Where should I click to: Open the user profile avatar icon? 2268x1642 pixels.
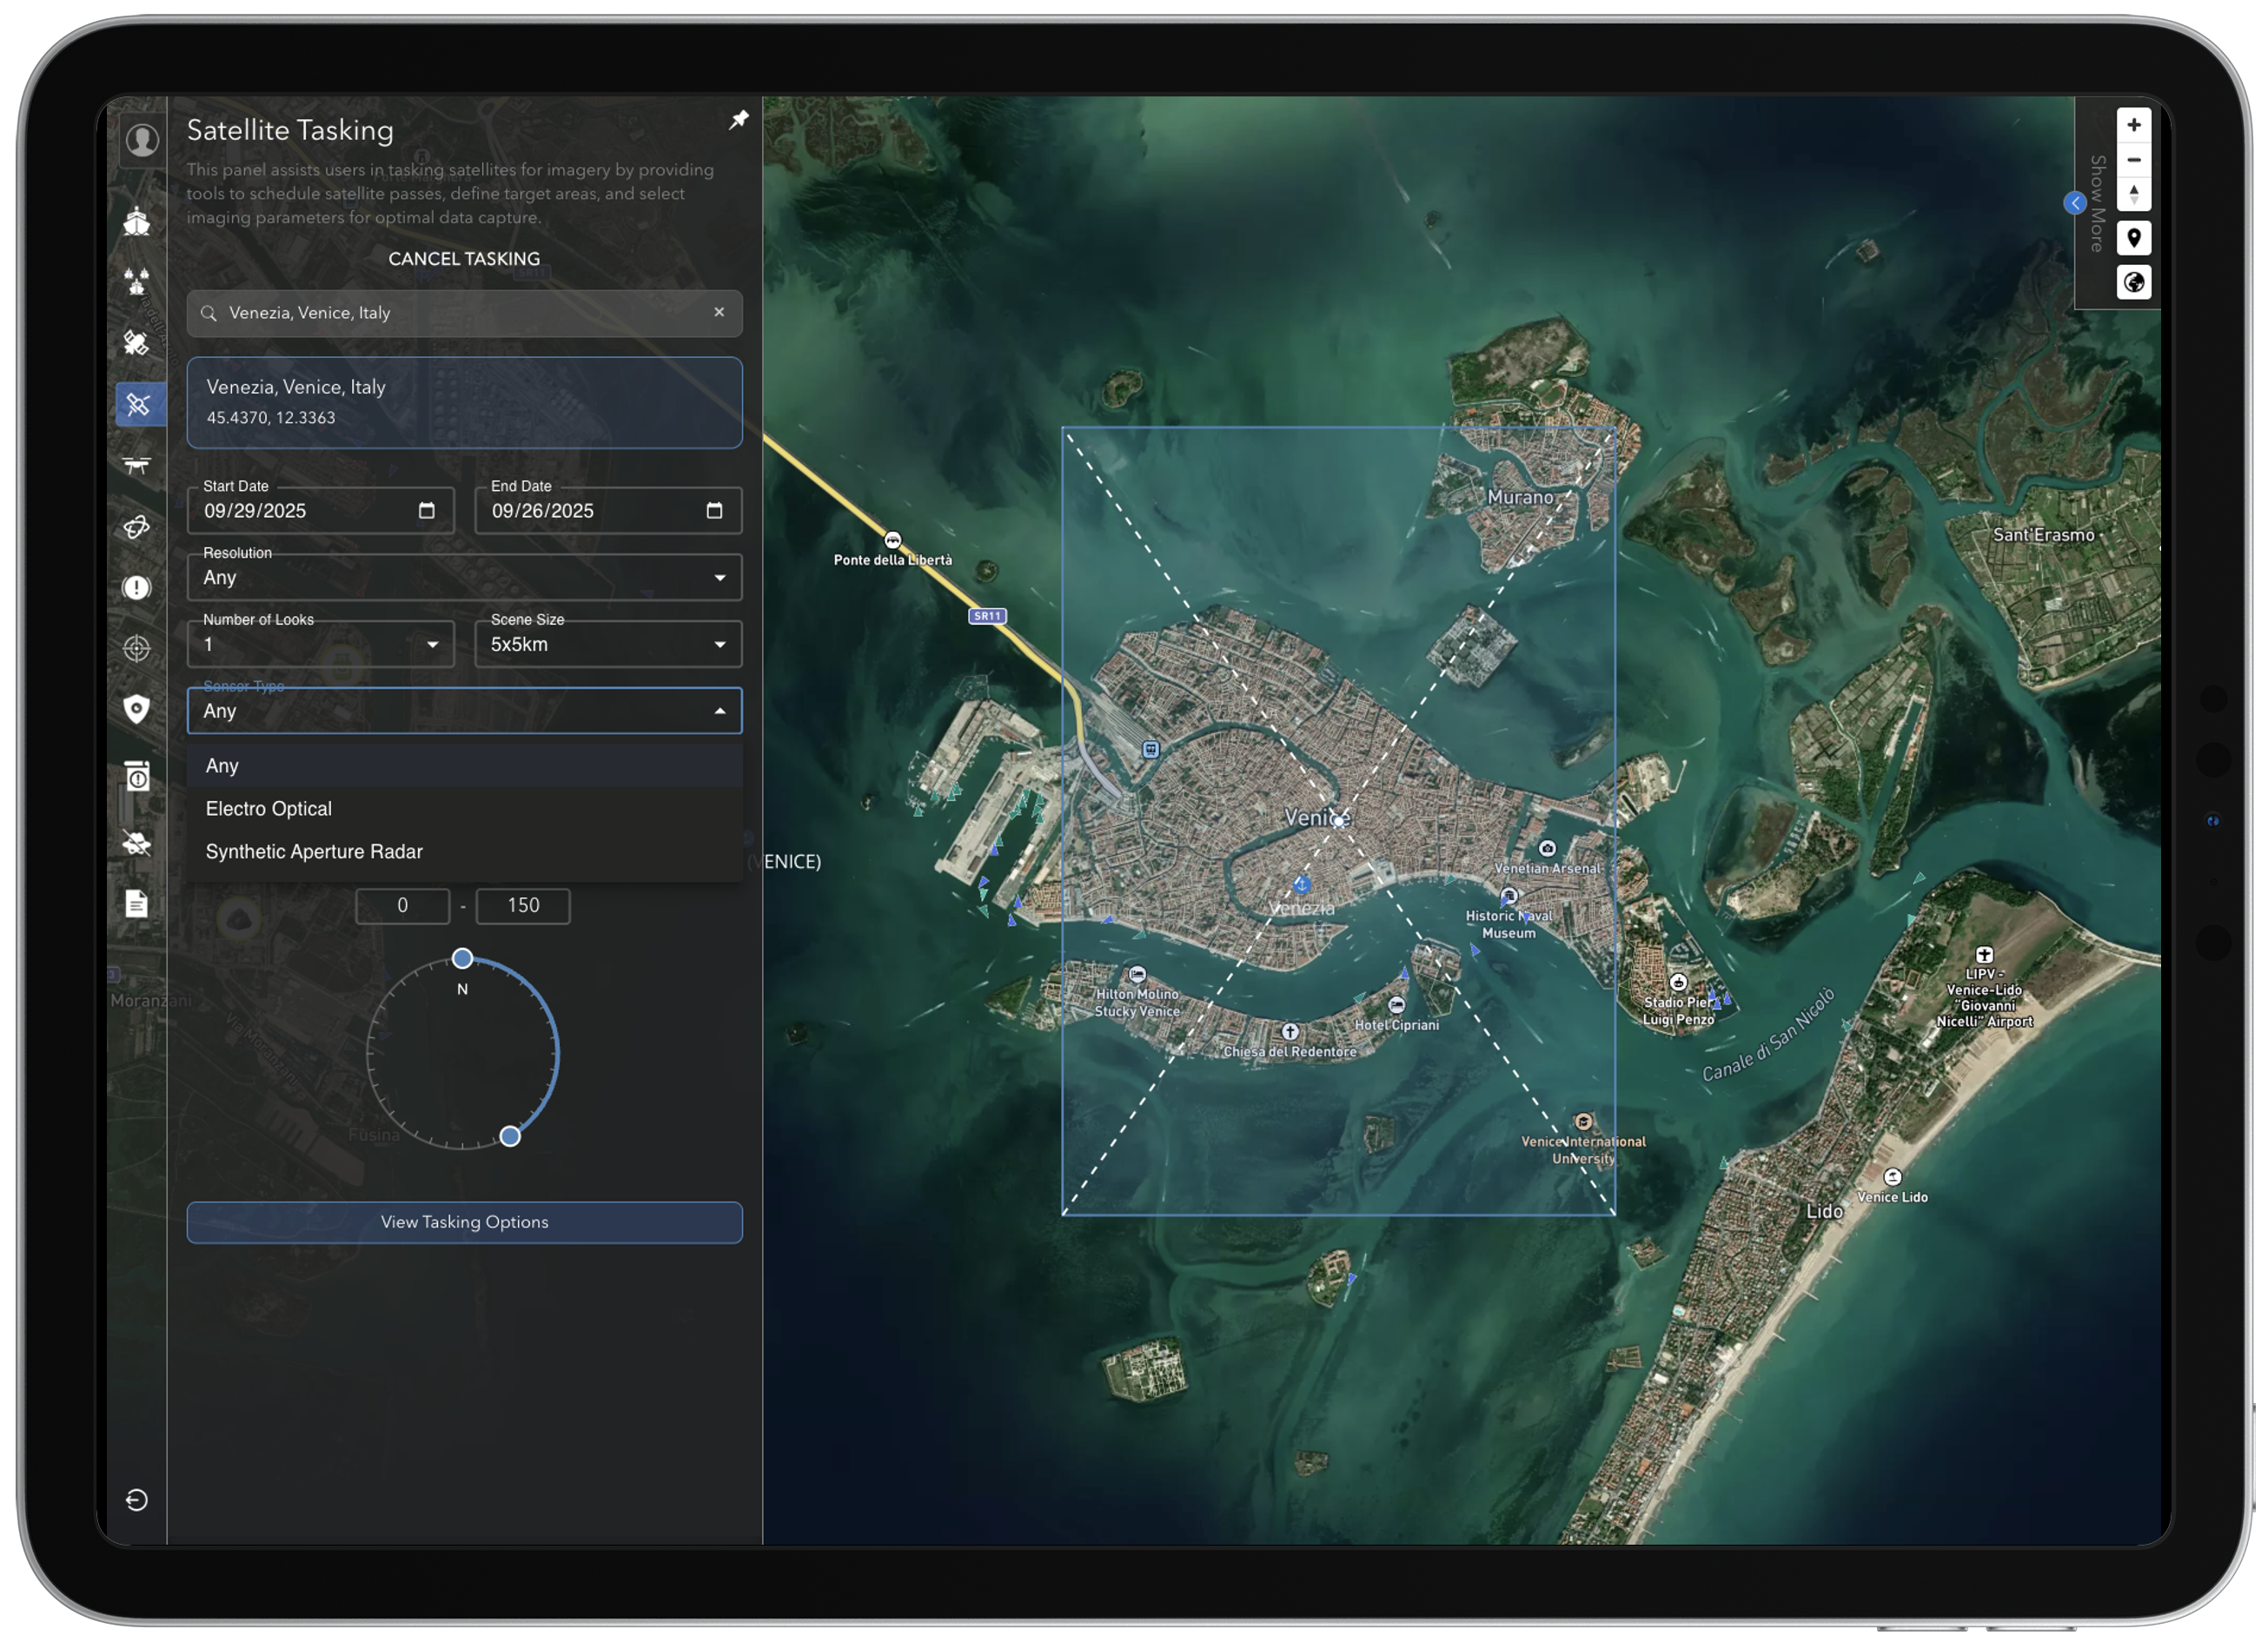click(x=141, y=140)
